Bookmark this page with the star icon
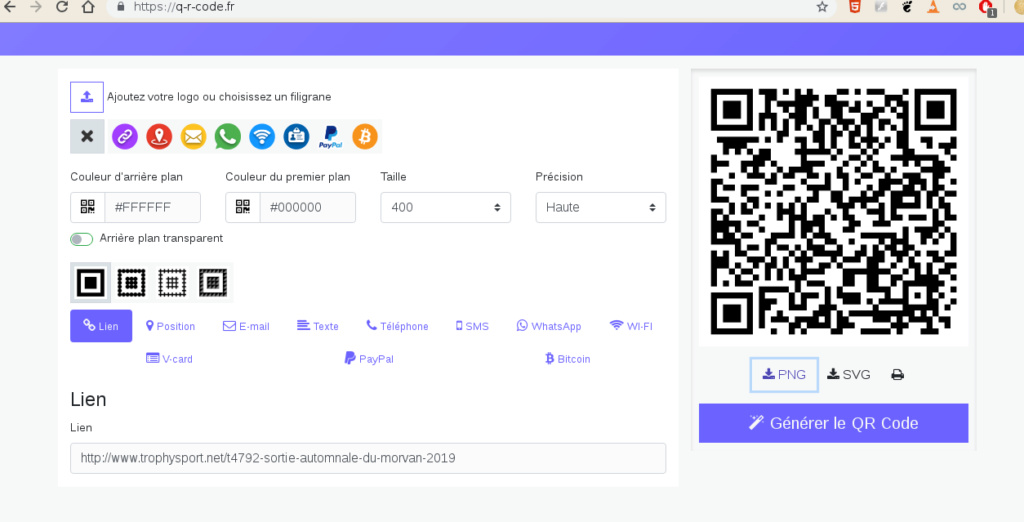 [x=822, y=7]
